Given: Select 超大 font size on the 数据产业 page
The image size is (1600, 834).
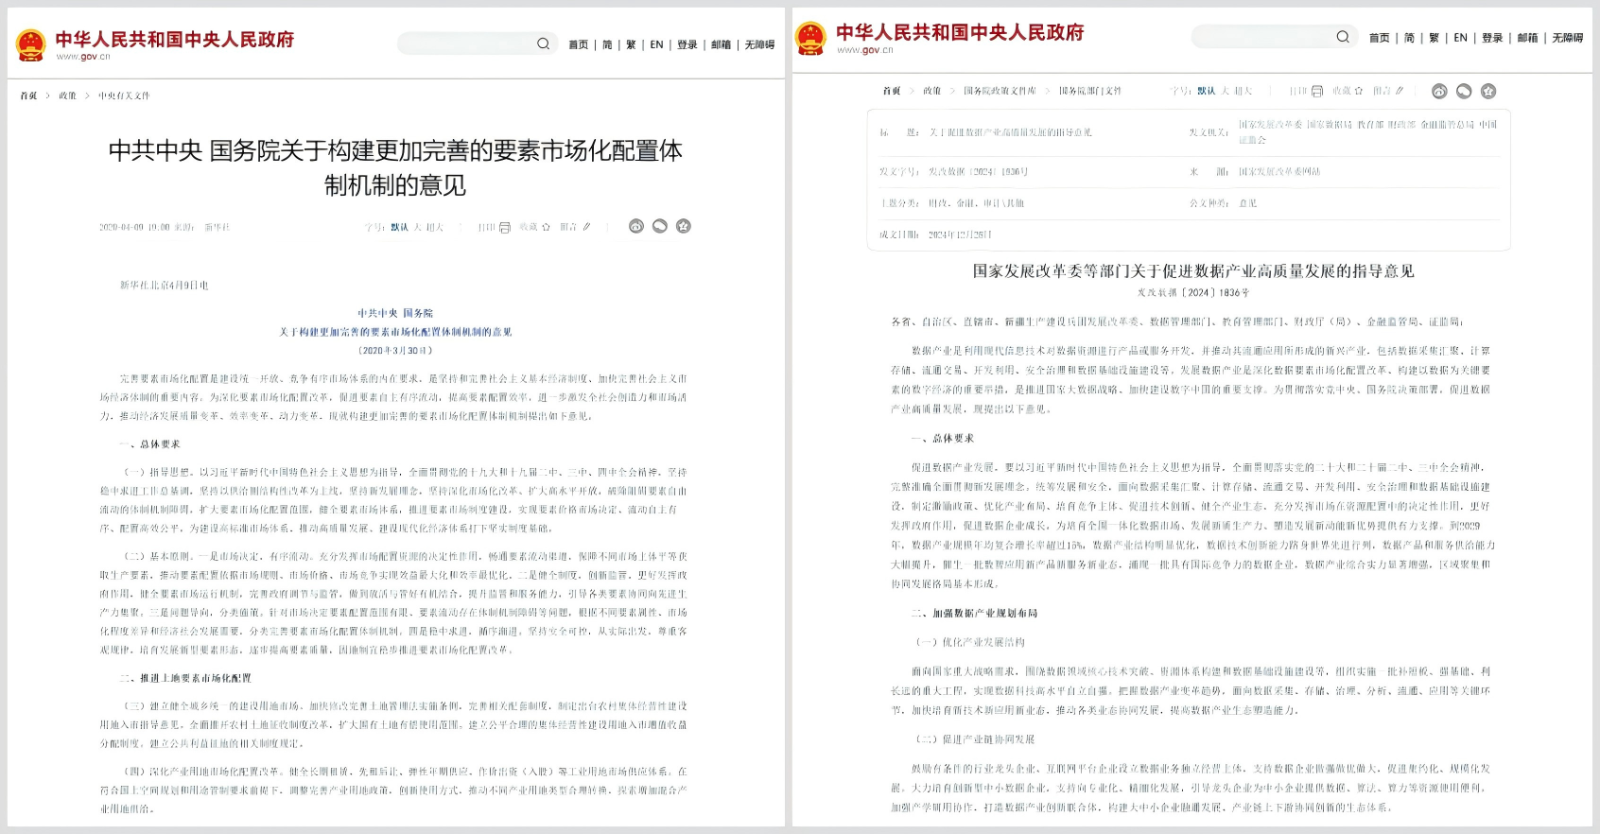Looking at the screenshot, I should tap(1243, 91).
